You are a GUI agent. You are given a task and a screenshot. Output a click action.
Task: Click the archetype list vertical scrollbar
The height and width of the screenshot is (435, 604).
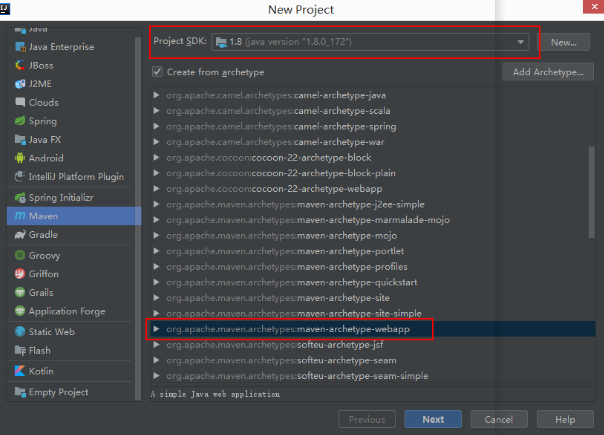point(592,192)
